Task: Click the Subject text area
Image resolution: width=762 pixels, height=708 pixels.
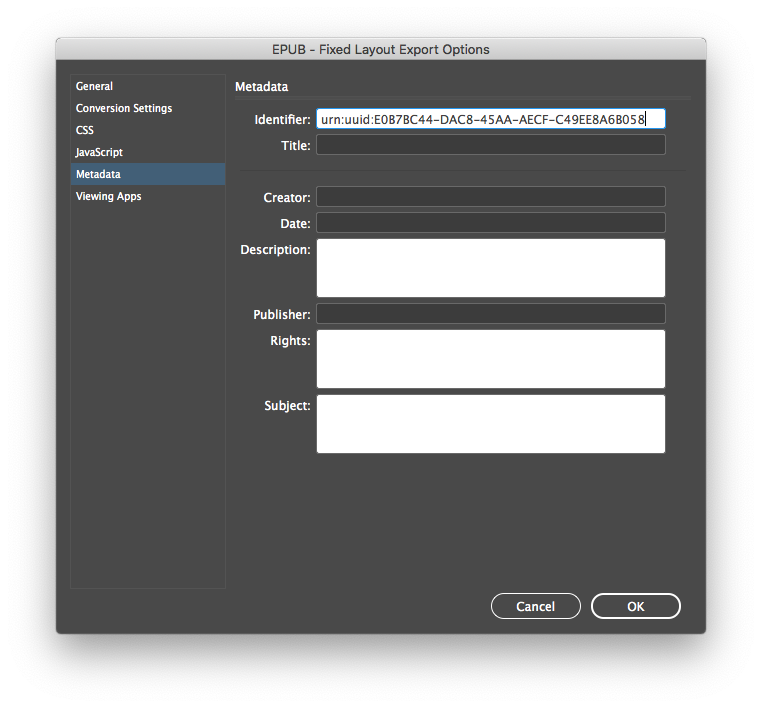Action: click(490, 424)
